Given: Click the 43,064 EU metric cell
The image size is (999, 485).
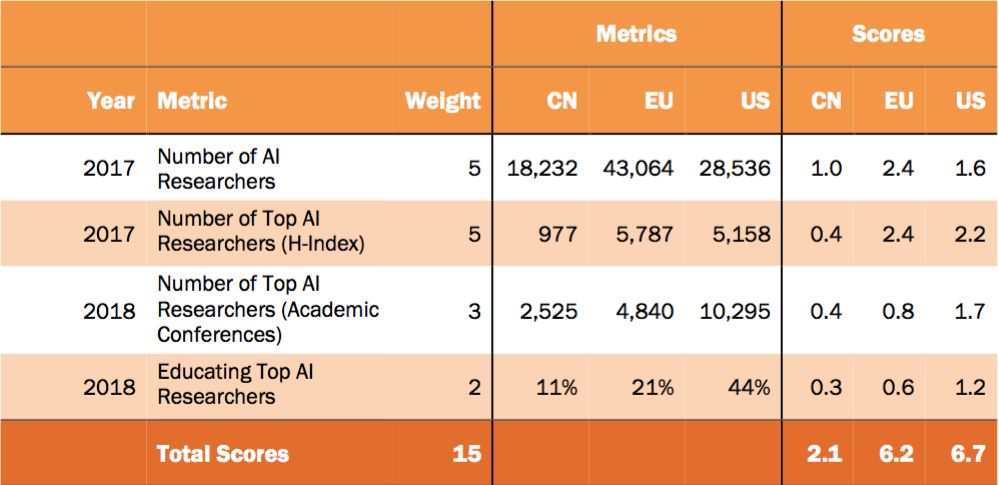Looking at the screenshot, I should 638,168.
